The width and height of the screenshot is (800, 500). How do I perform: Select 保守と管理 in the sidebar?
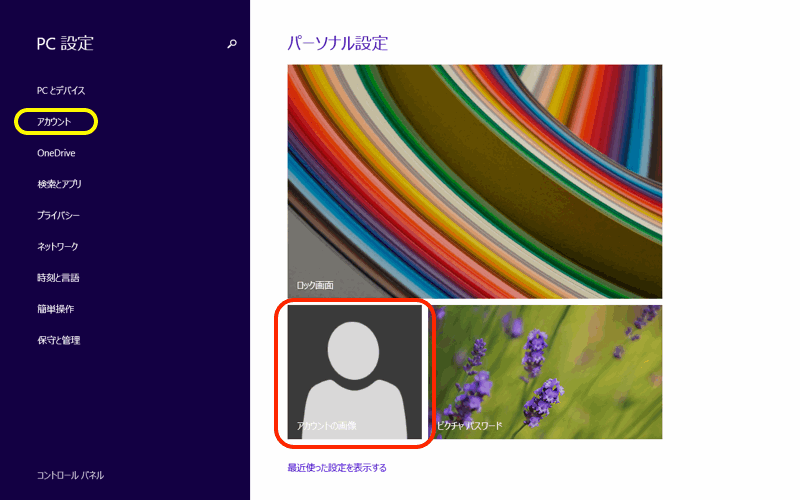pyautogui.click(x=58, y=340)
